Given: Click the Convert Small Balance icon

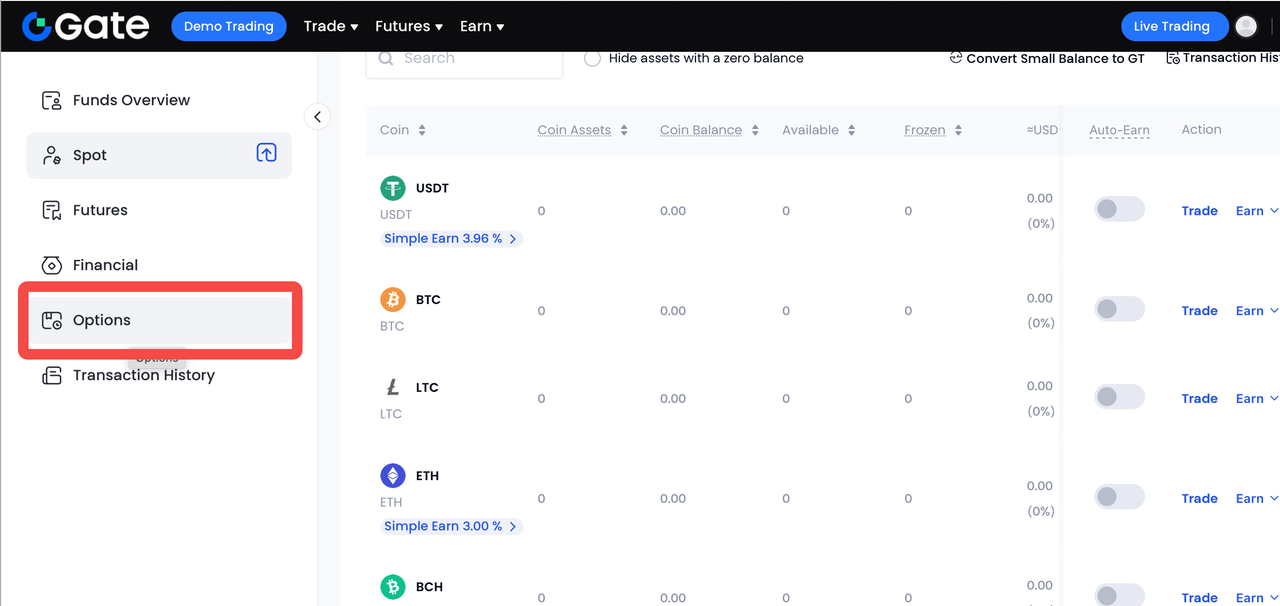Looking at the screenshot, I should tap(956, 58).
